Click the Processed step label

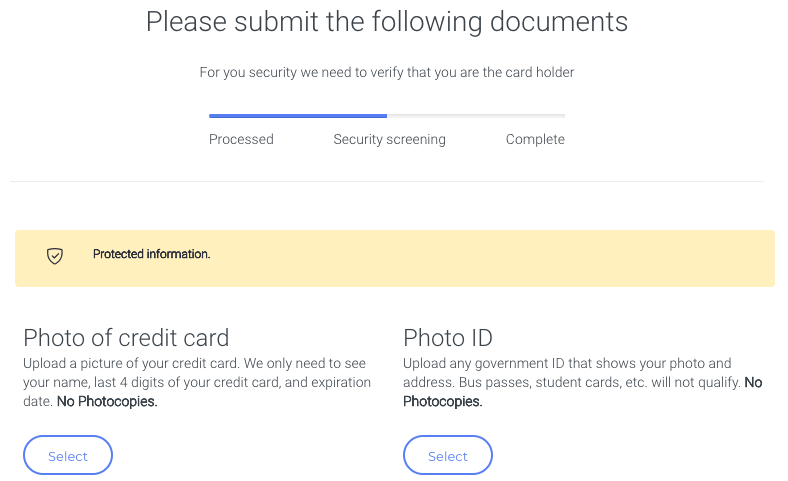(241, 139)
